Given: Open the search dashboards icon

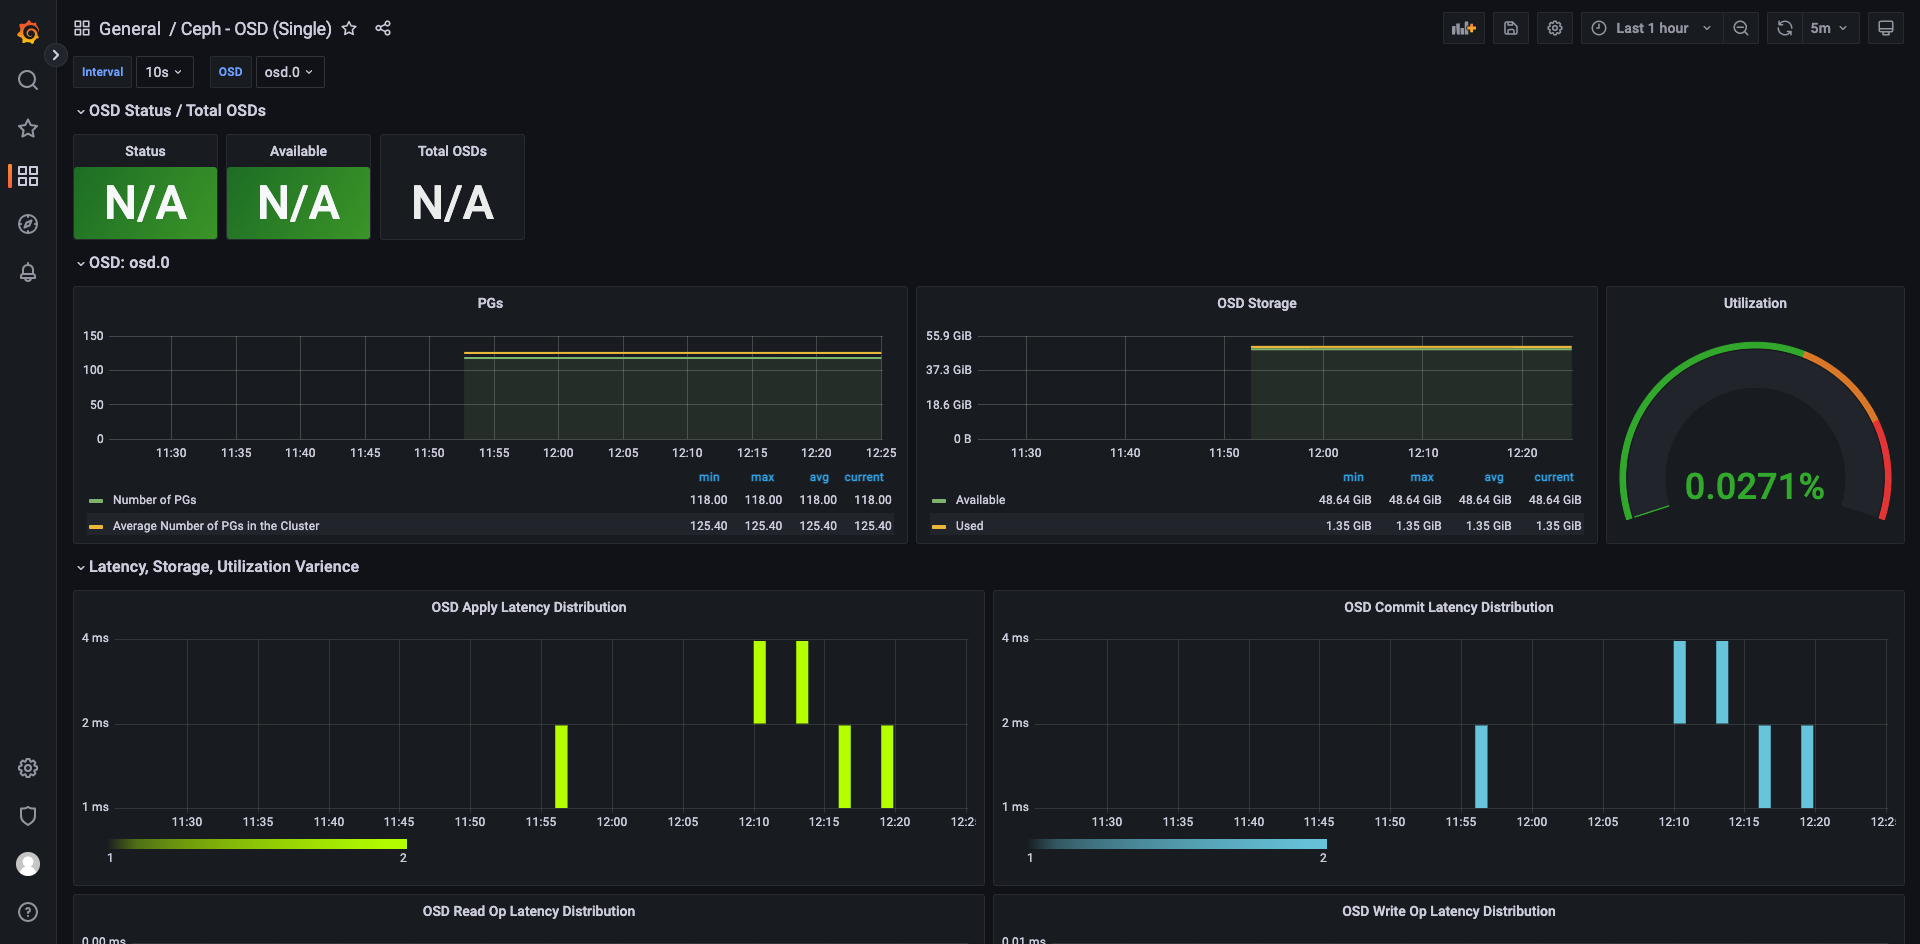Looking at the screenshot, I should click(x=28, y=80).
